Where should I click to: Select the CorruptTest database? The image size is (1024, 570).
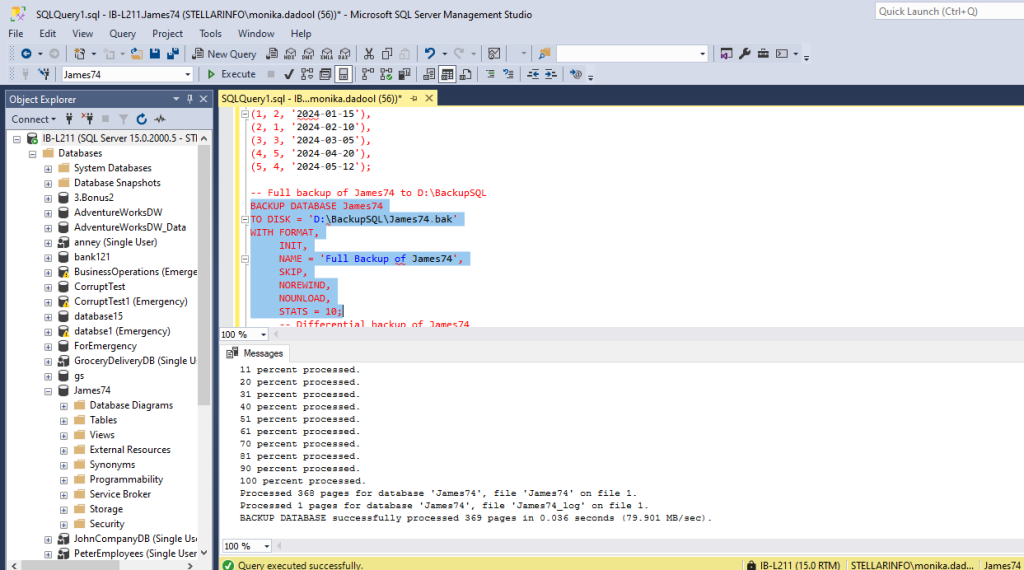pyautogui.click(x=99, y=287)
